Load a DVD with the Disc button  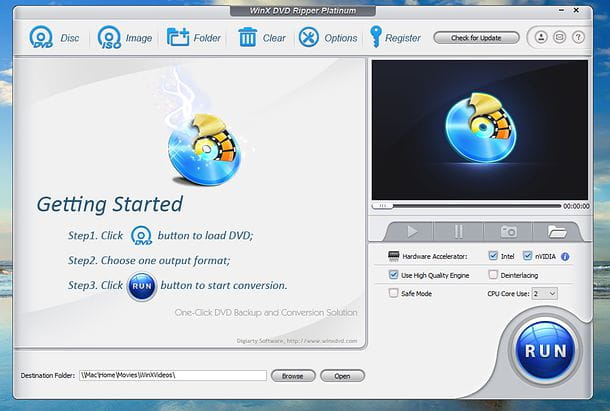point(54,37)
